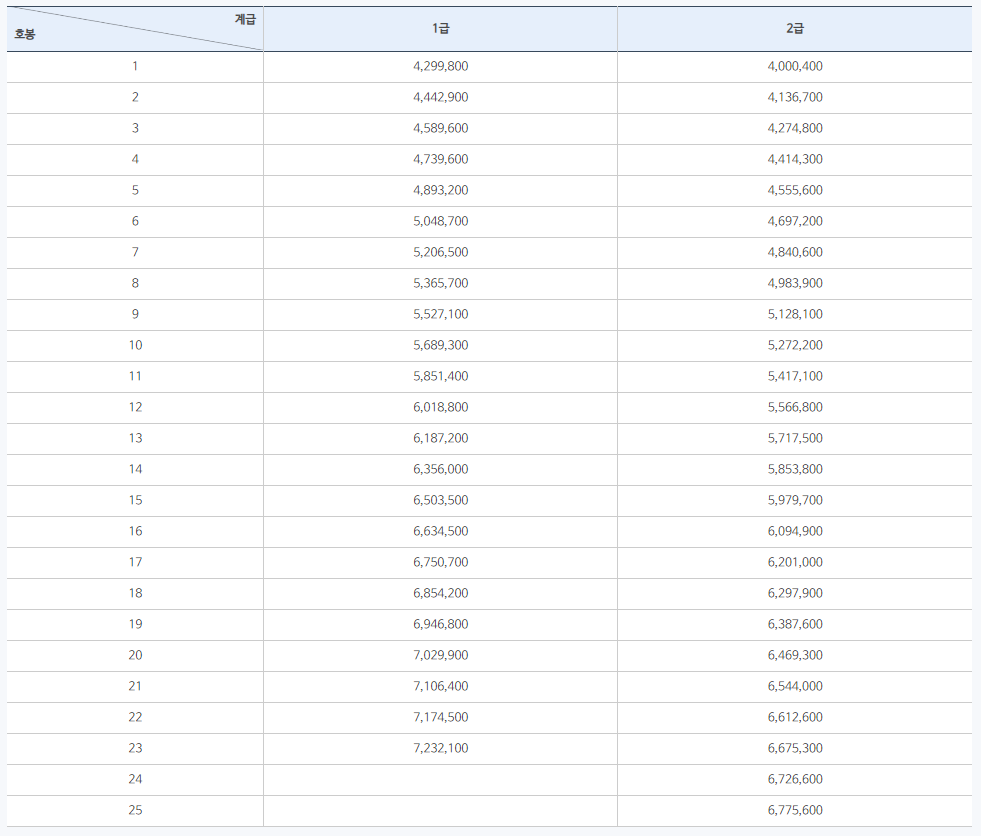Click on 5,128,100
Image resolution: width=981 pixels, height=836 pixels.
[795, 314]
